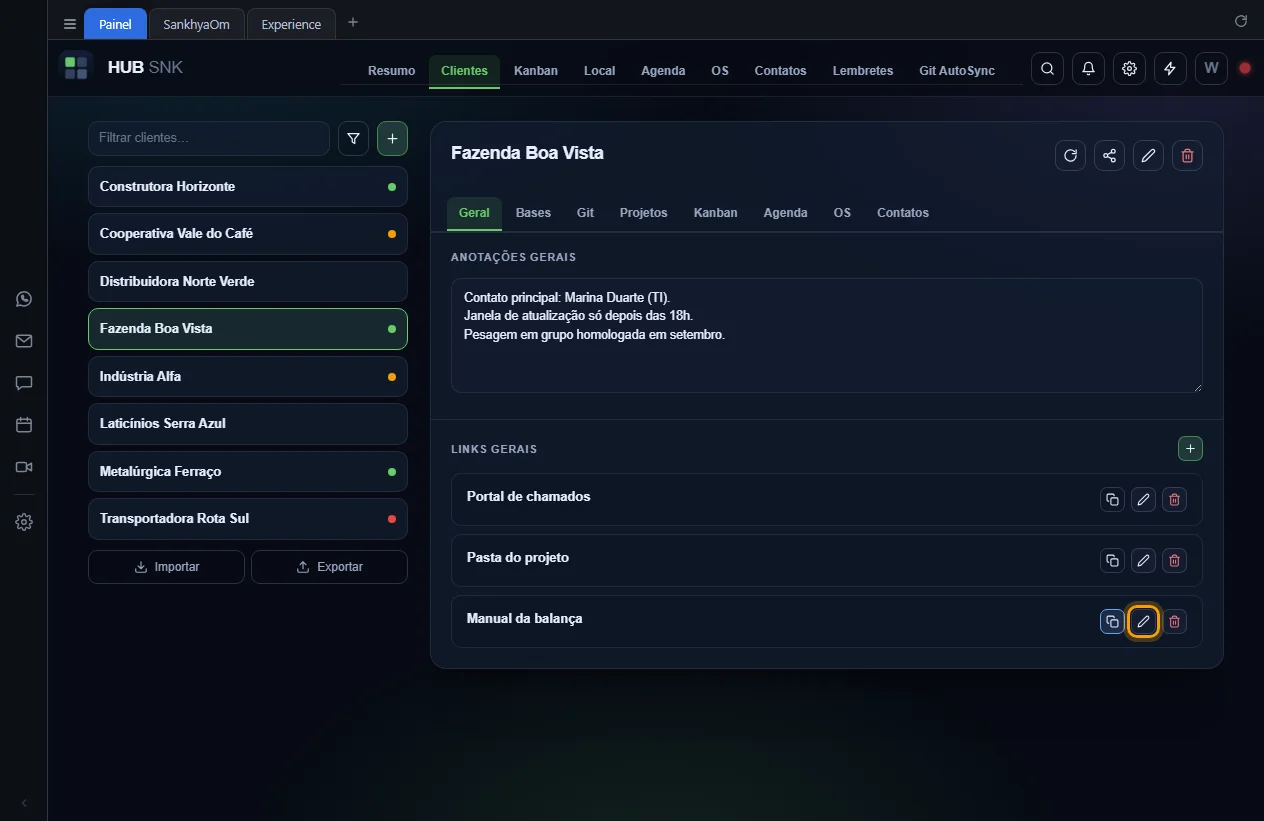Select the Bases client tab
This screenshot has width=1264, height=821.
(533, 213)
